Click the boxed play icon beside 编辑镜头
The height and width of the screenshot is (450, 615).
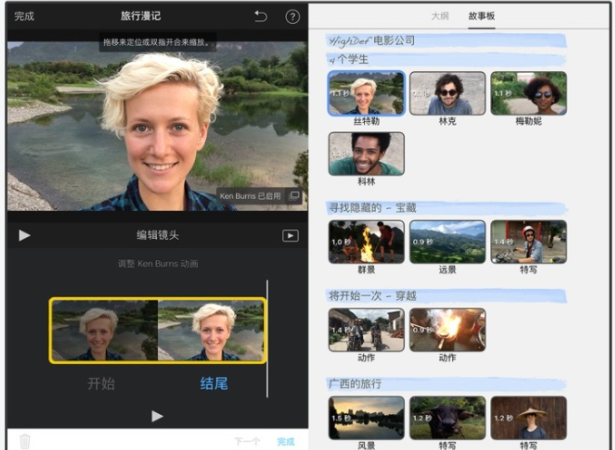tap(289, 236)
